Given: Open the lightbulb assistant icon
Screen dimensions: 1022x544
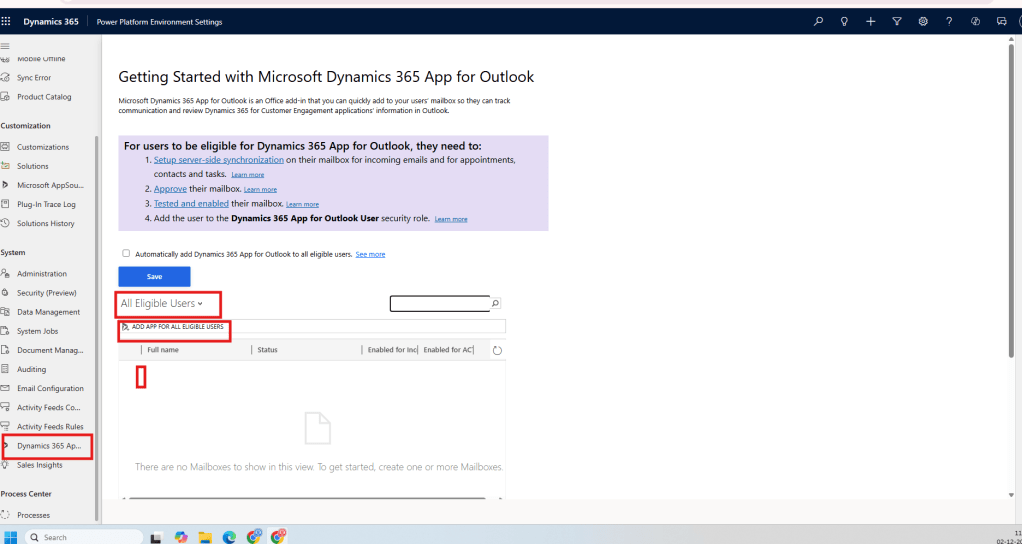Looking at the screenshot, I should coord(845,21).
